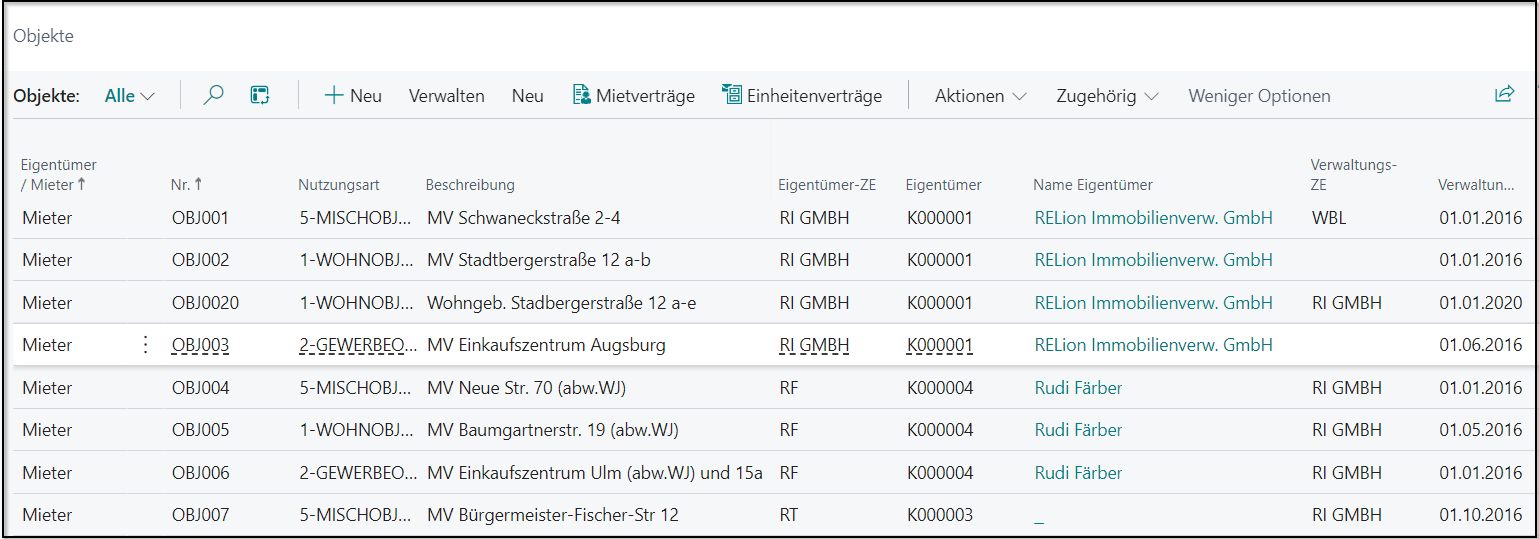Open row options dots for OBJ003
This screenshot has width=1539, height=539.
point(145,345)
